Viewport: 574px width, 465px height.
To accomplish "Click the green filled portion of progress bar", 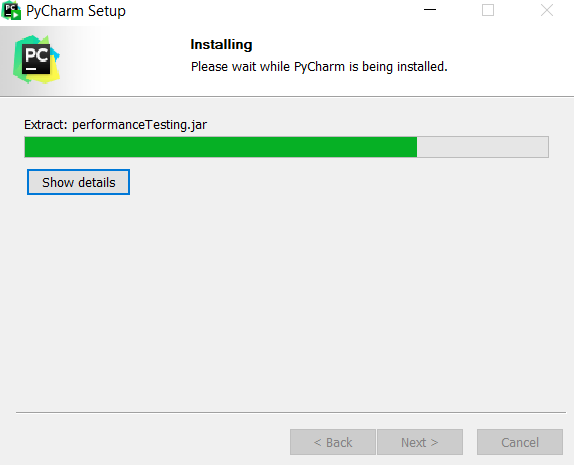I will tap(221, 147).
